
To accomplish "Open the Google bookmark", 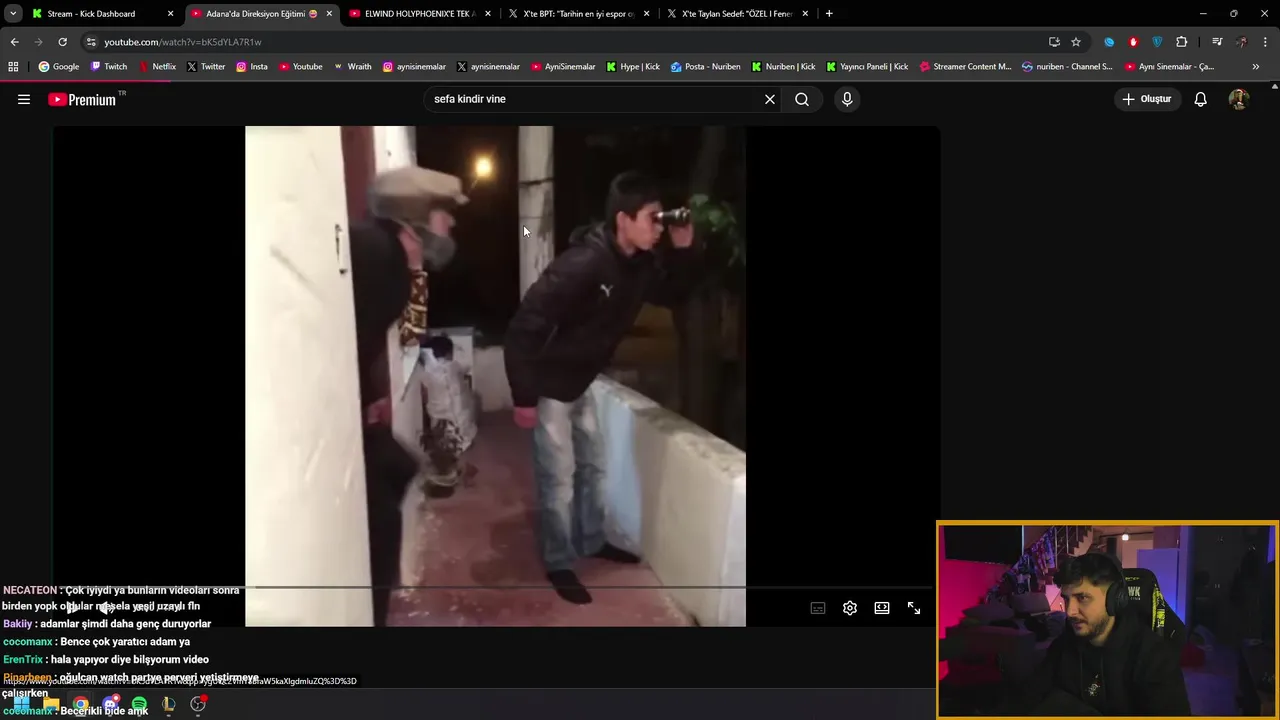I will click(59, 67).
